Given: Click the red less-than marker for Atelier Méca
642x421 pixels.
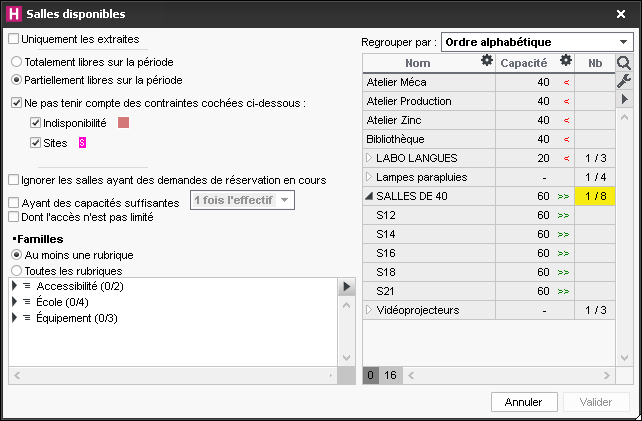Looking at the screenshot, I should click(x=566, y=83).
